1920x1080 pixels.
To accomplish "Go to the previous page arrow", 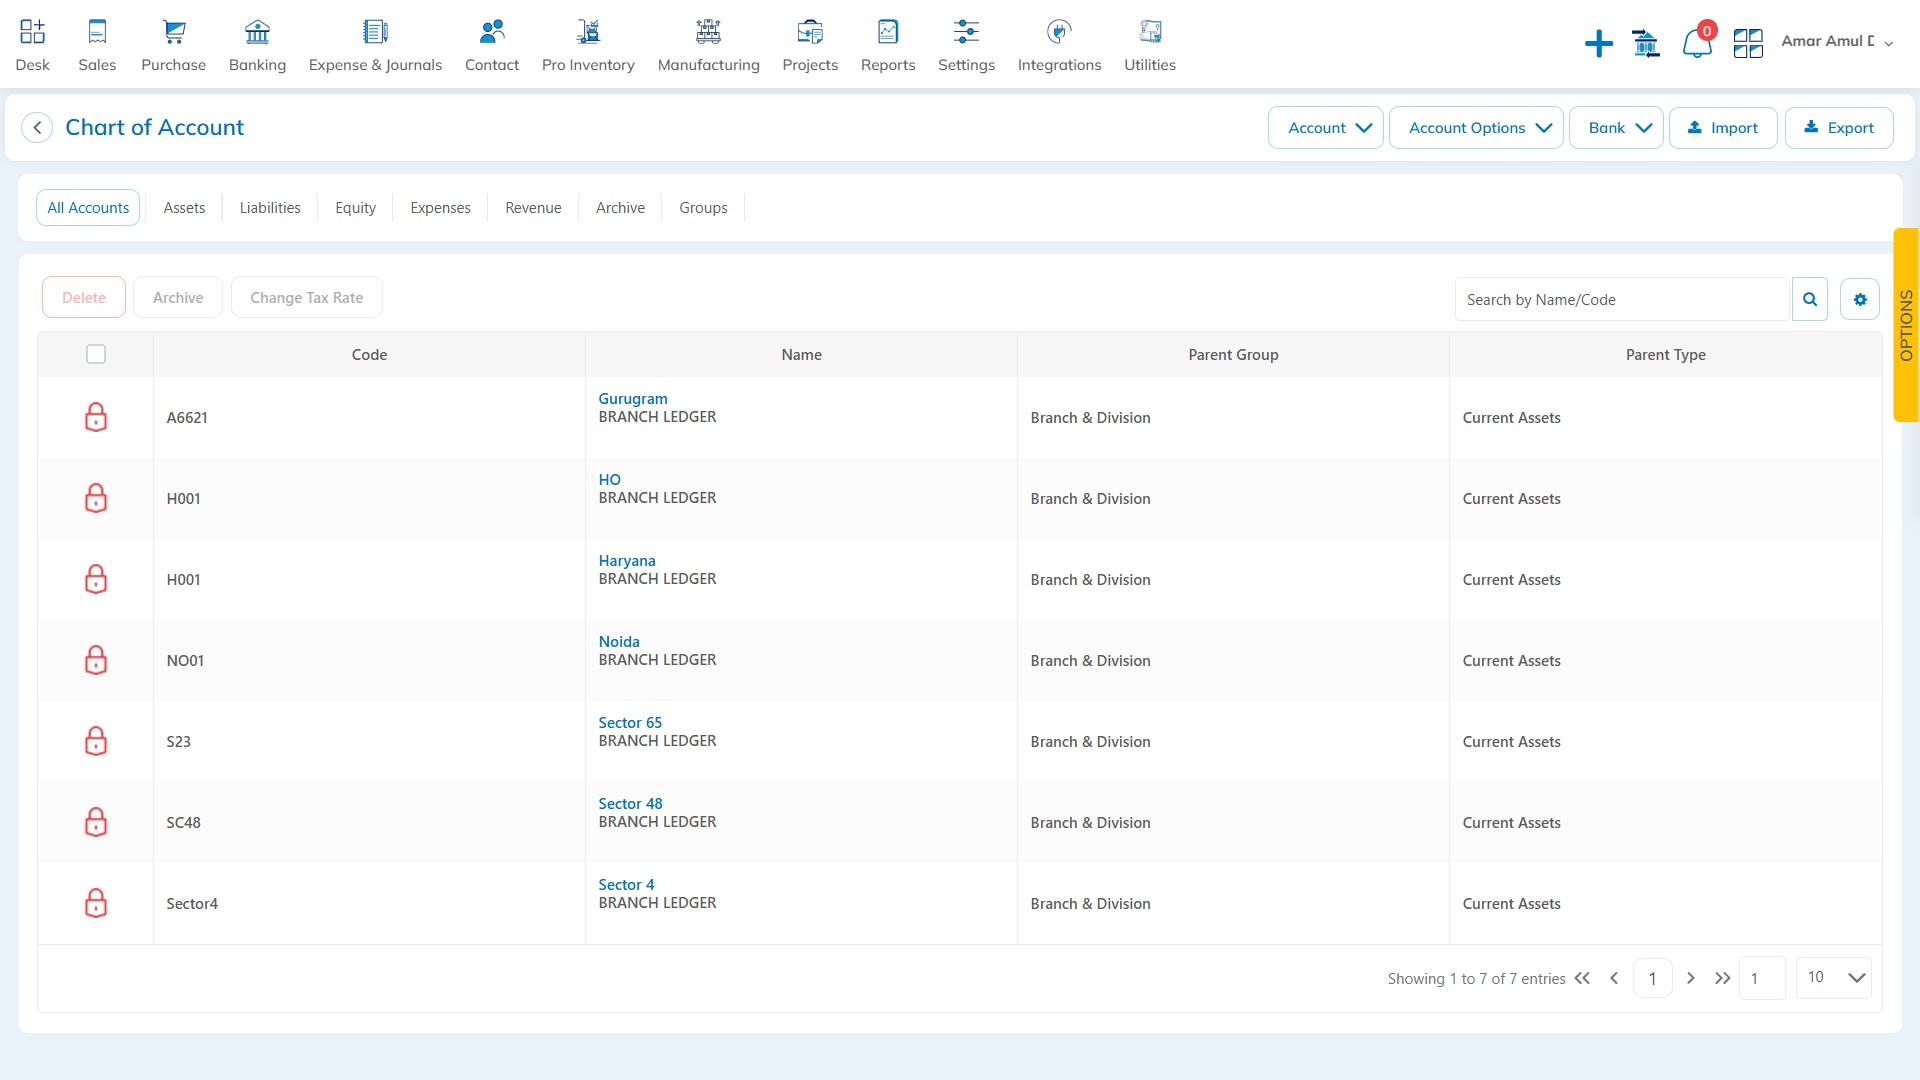I will (x=1614, y=978).
